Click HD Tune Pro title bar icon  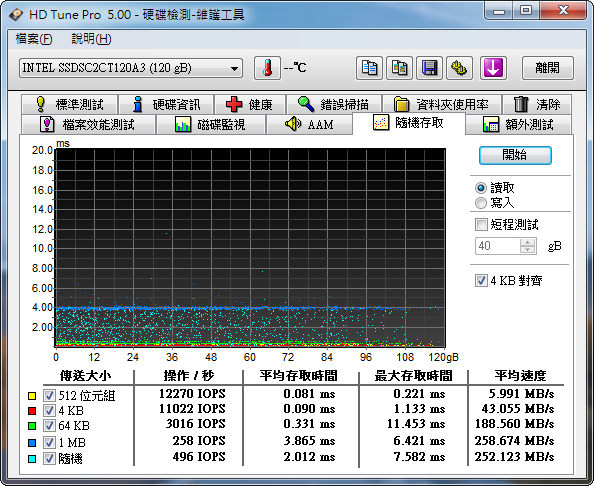(x=16, y=15)
